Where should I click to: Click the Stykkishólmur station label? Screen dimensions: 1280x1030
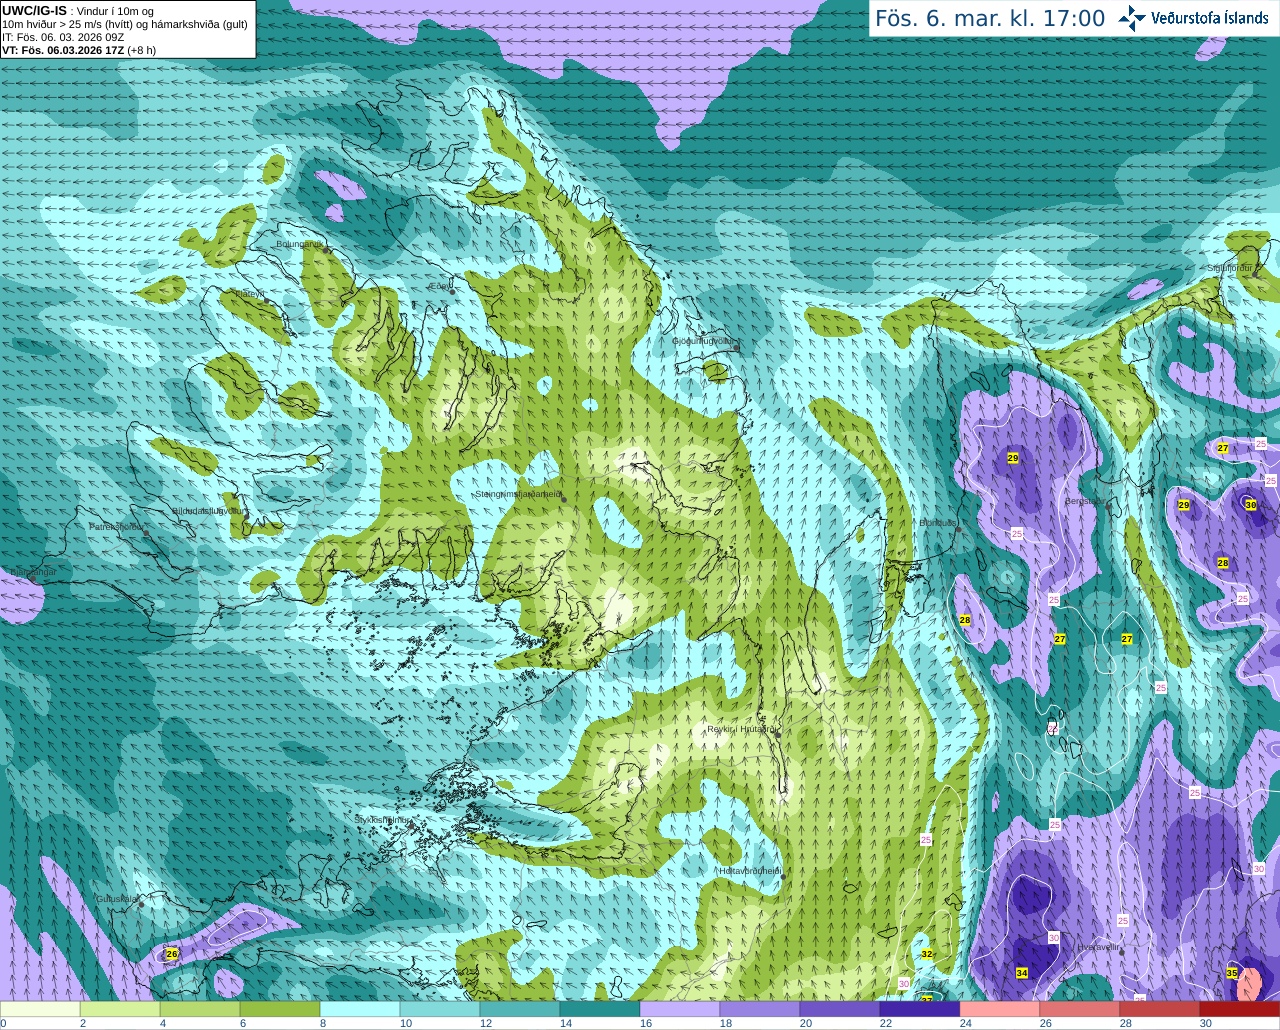[x=381, y=820]
